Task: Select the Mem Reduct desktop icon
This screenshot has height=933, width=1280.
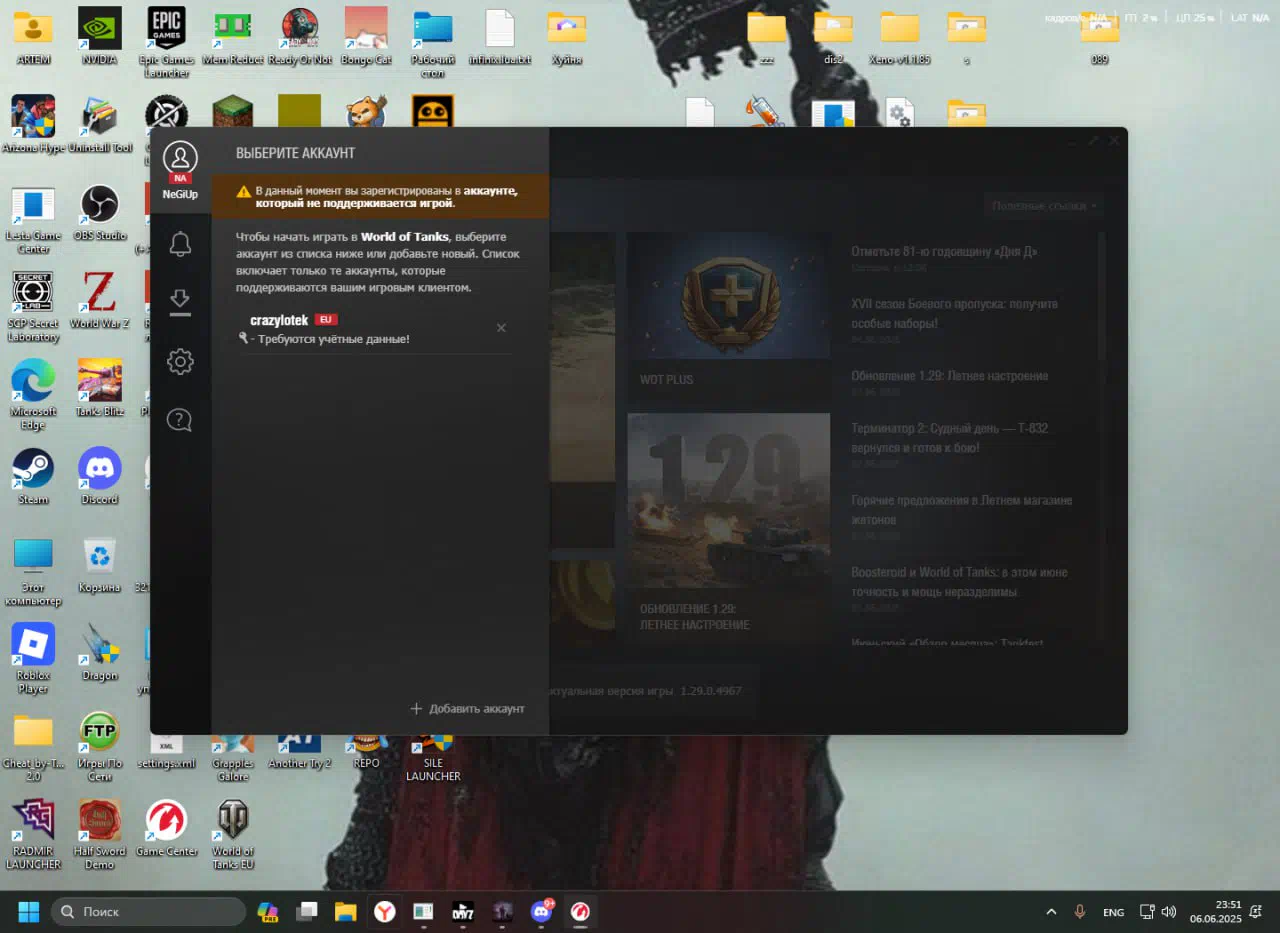Action: 233,38
